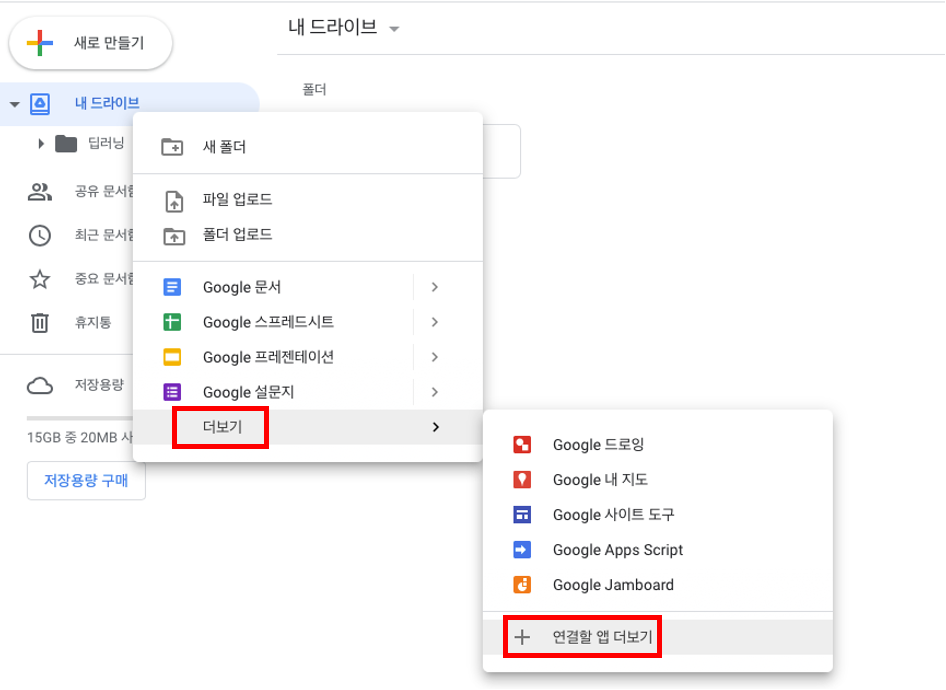Click the 휴지통 trash icon

(40, 323)
